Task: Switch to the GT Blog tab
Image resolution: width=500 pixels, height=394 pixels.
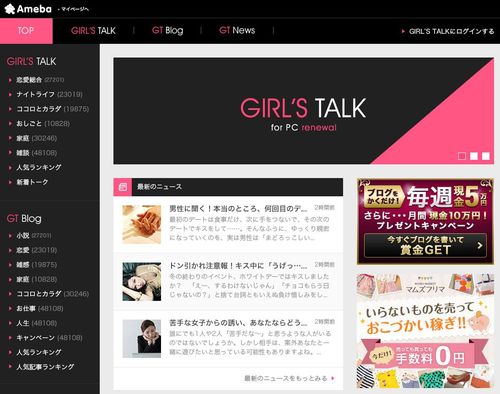Action: click(x=167, y=31)
